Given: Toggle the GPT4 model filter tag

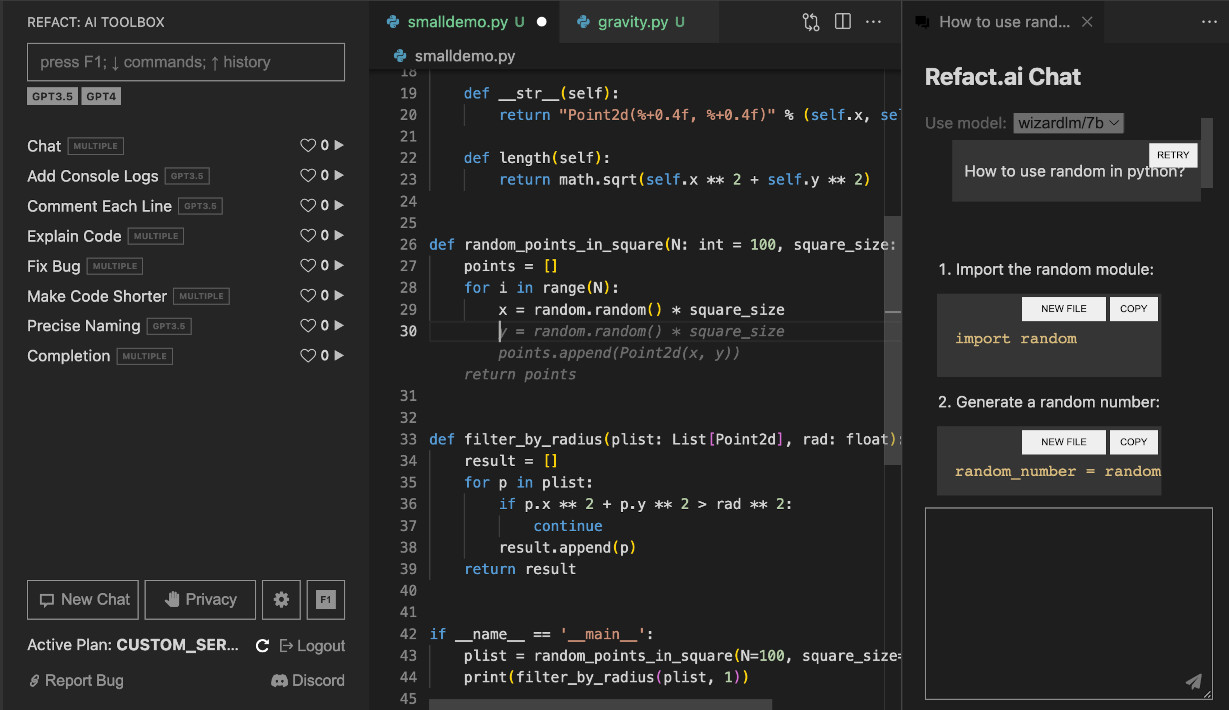Looking at the screenshot, I should [101, 97].
